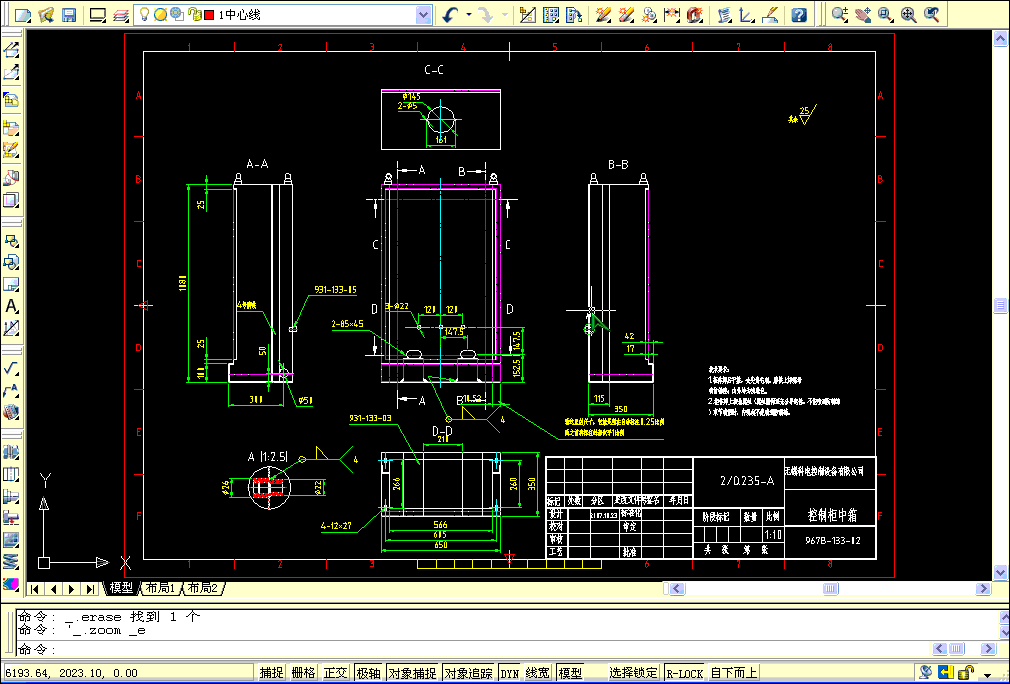This screenshot has height=684, width=1010.
Task: Click the red magnet snap icon
Action: click(695, 15)
